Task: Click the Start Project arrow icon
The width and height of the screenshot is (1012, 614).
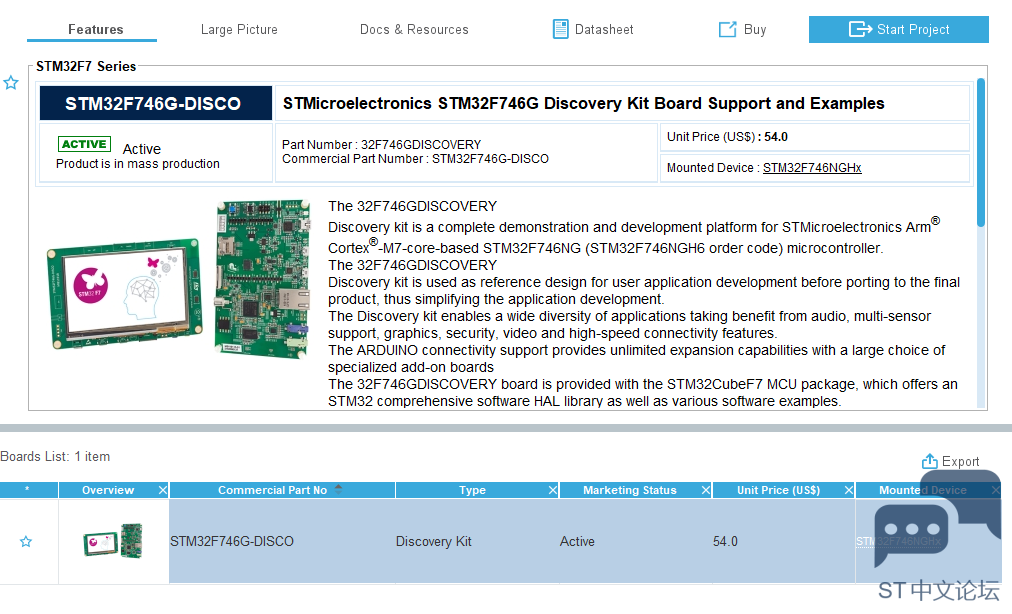Action: pos(860,29)
